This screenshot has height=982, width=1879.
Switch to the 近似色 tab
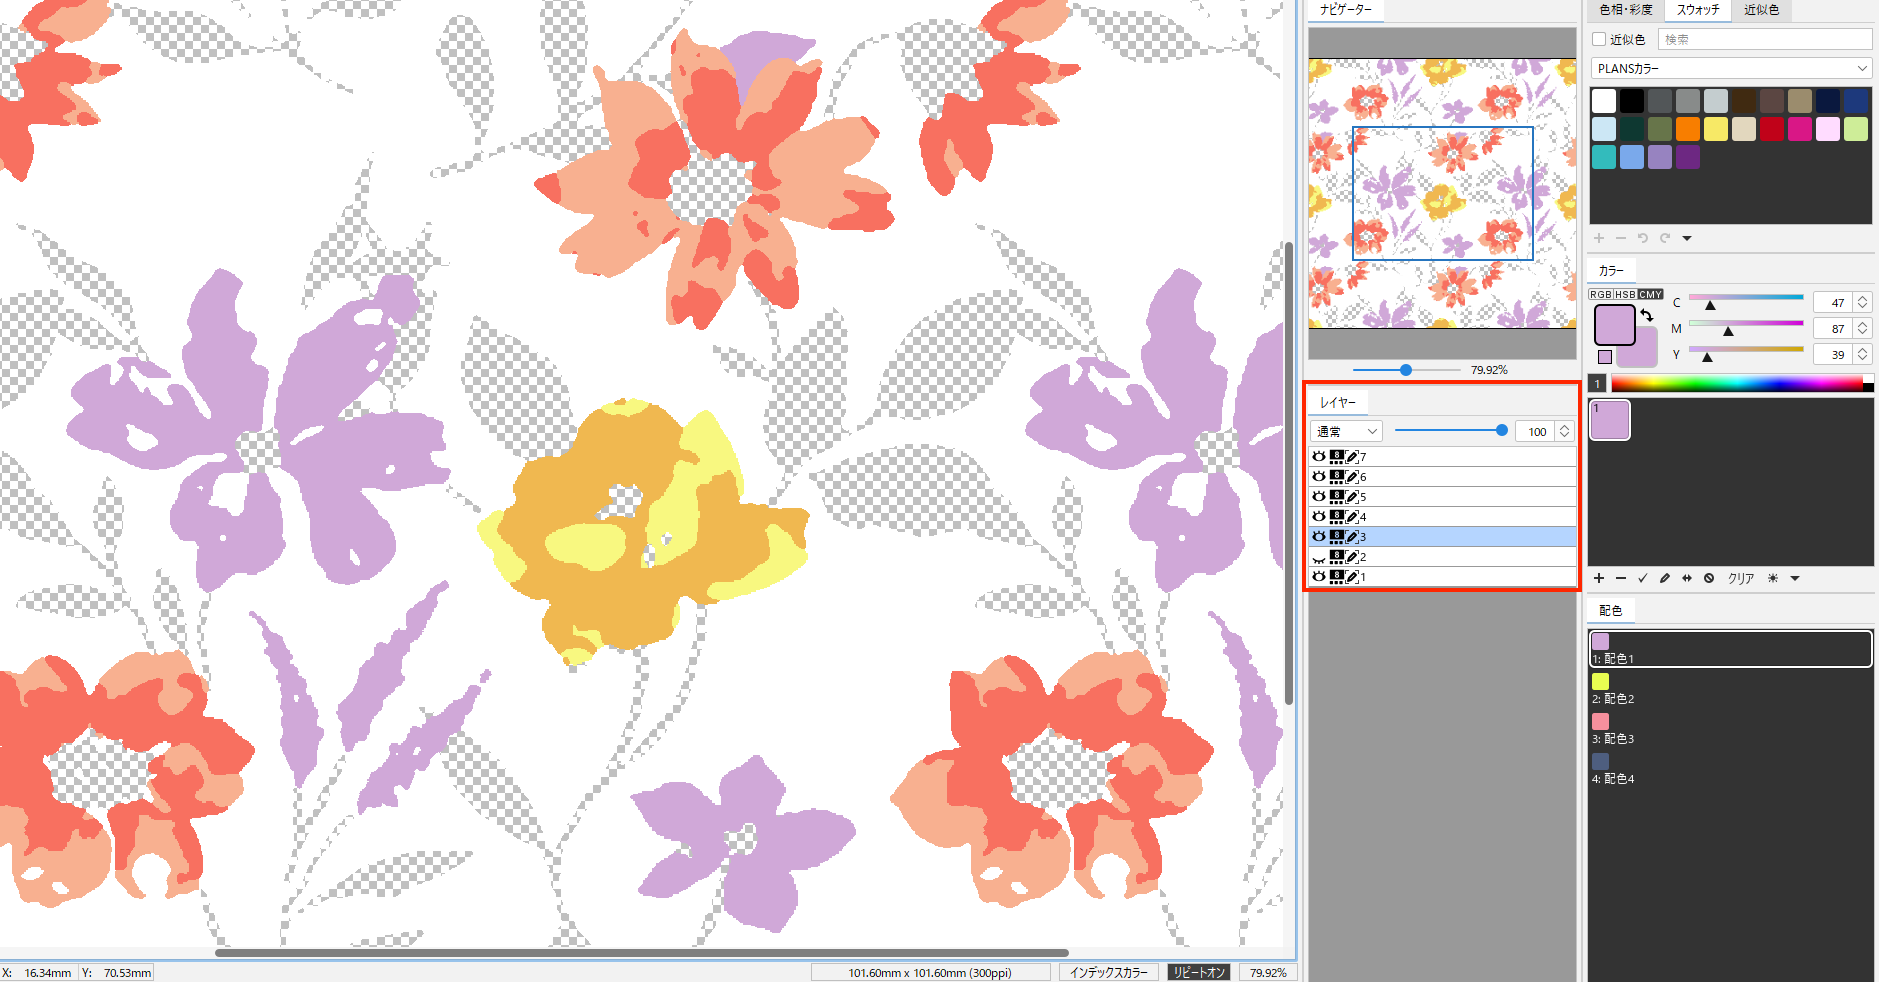[x=1761, y=10]
